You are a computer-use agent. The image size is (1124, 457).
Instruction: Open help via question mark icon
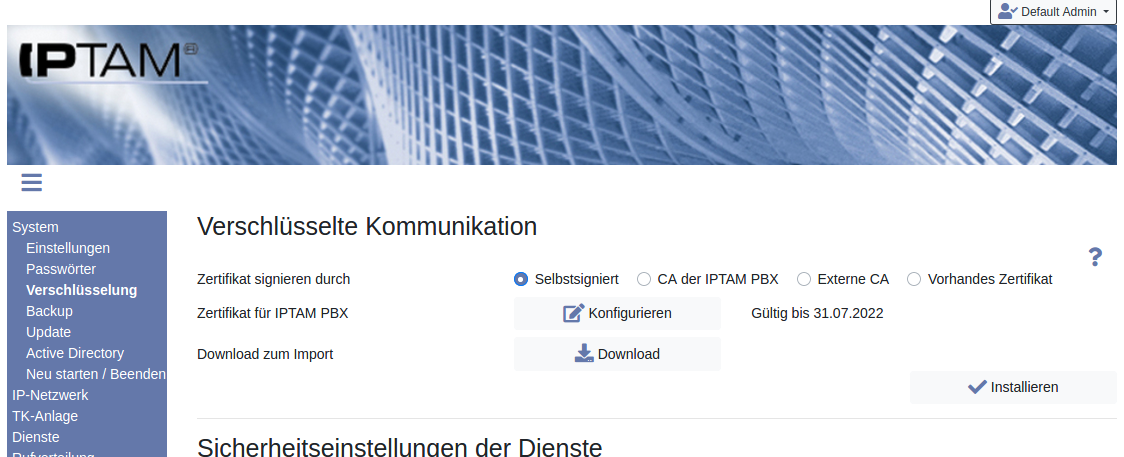[x=1095, y=257]
